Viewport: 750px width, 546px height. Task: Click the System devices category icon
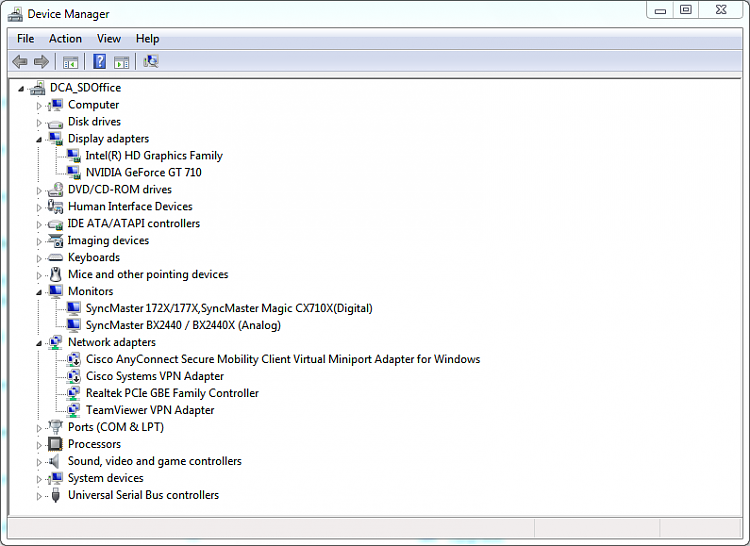pos(55,478)
